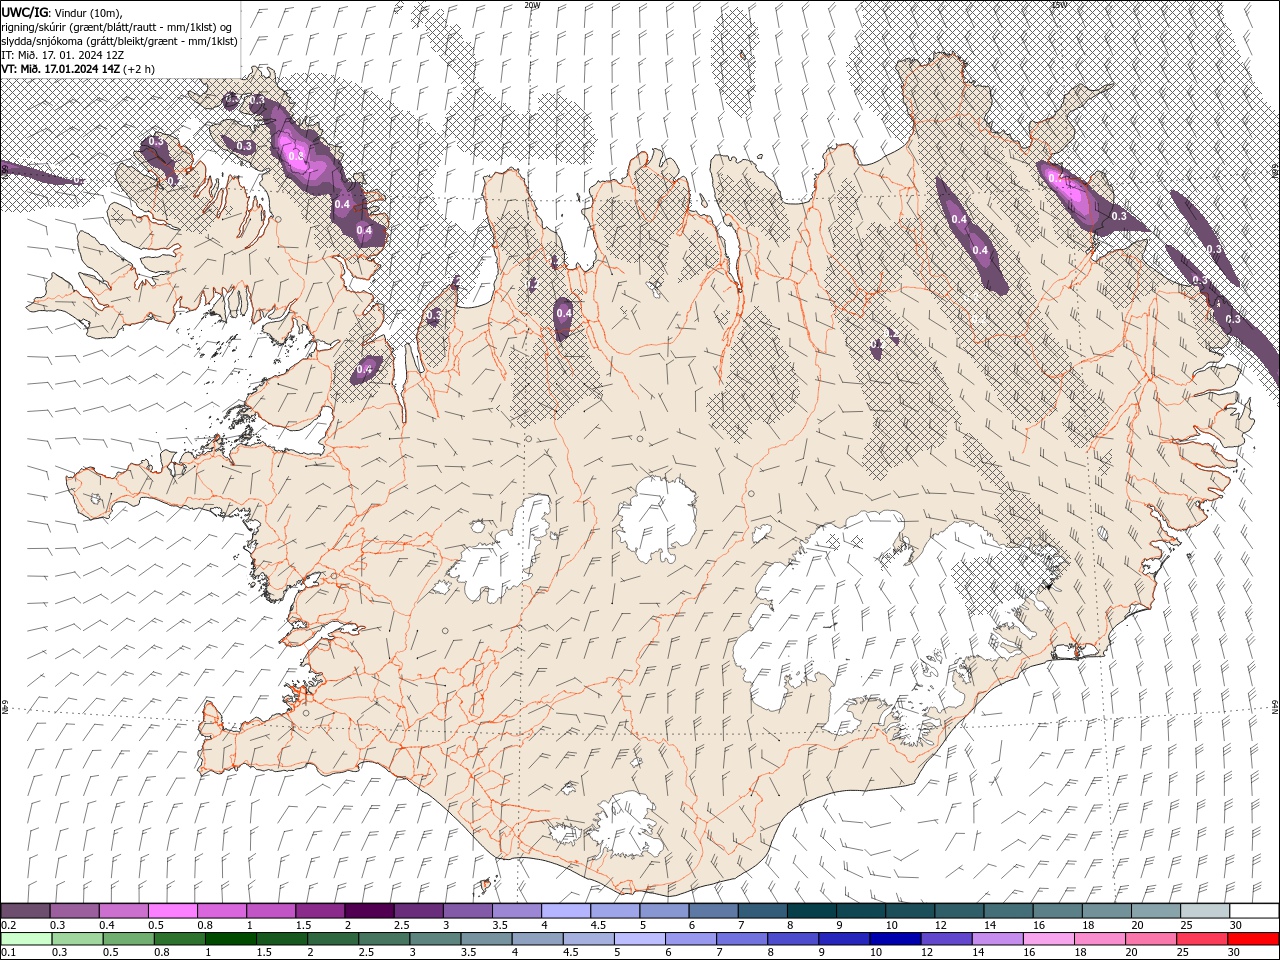Click lower legend swatch between 2 and 2.5
This screenshot has height=960, width=1280.
point(332,939)
